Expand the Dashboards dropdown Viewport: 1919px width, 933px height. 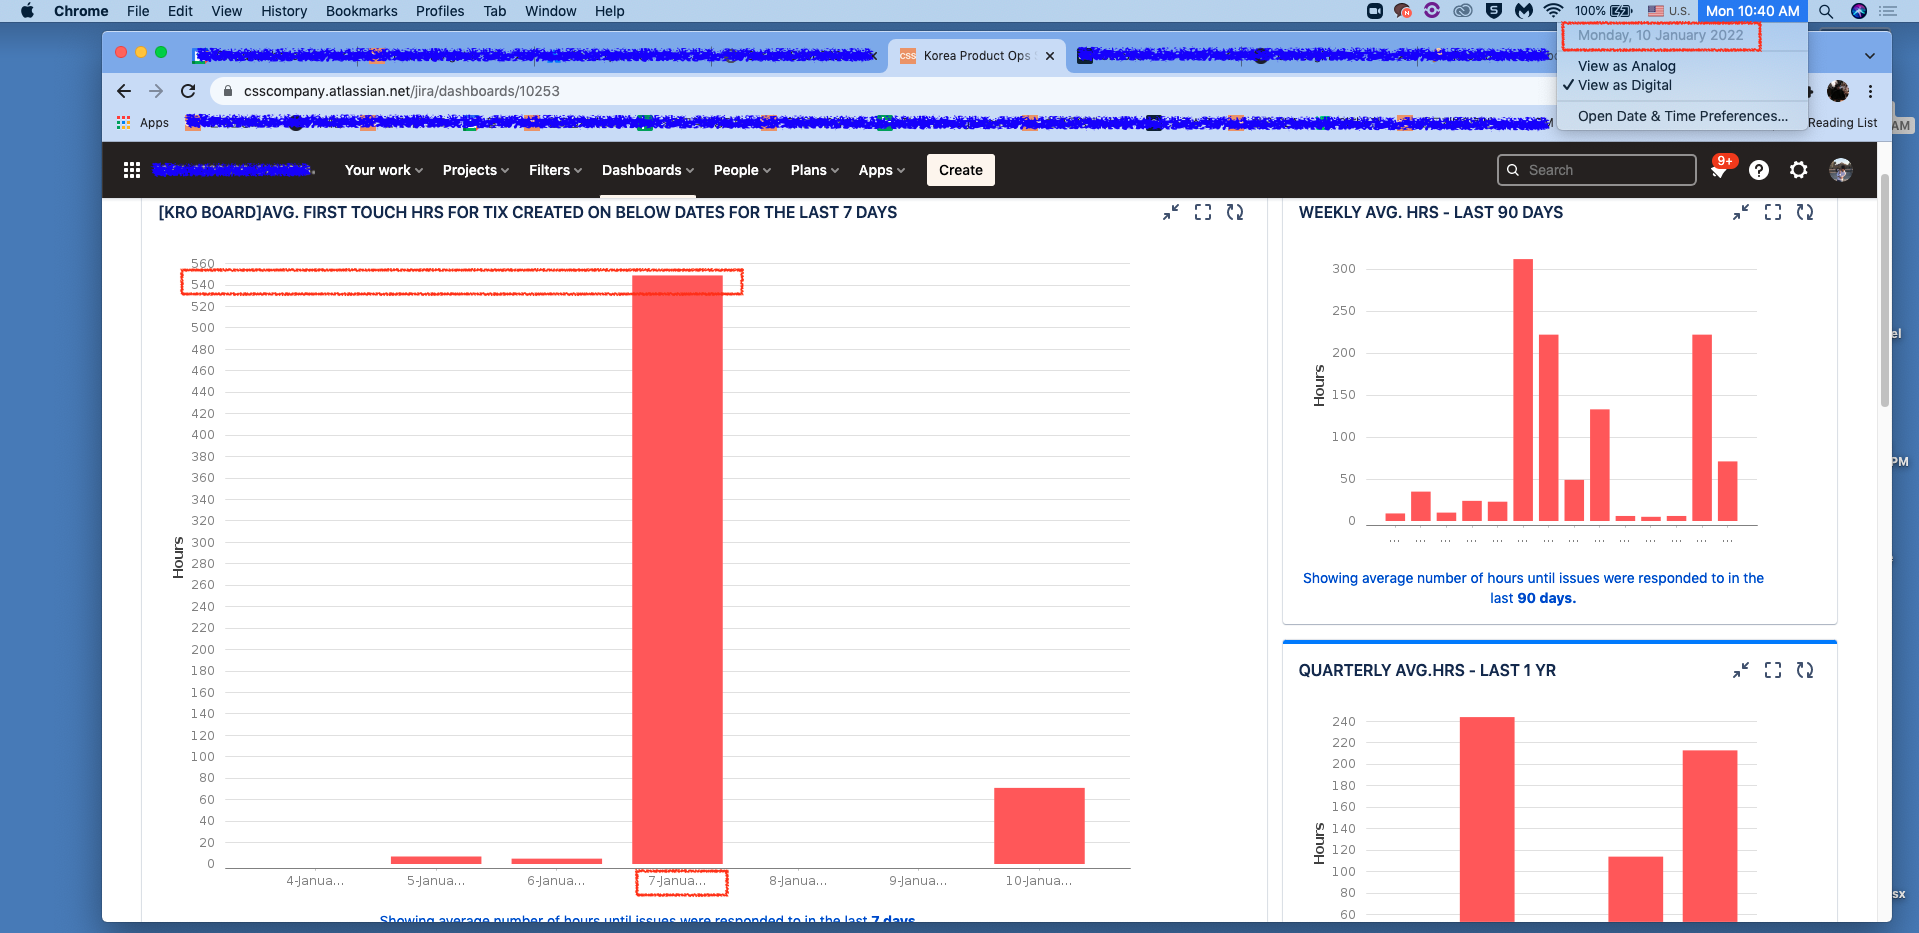(648, 170)
